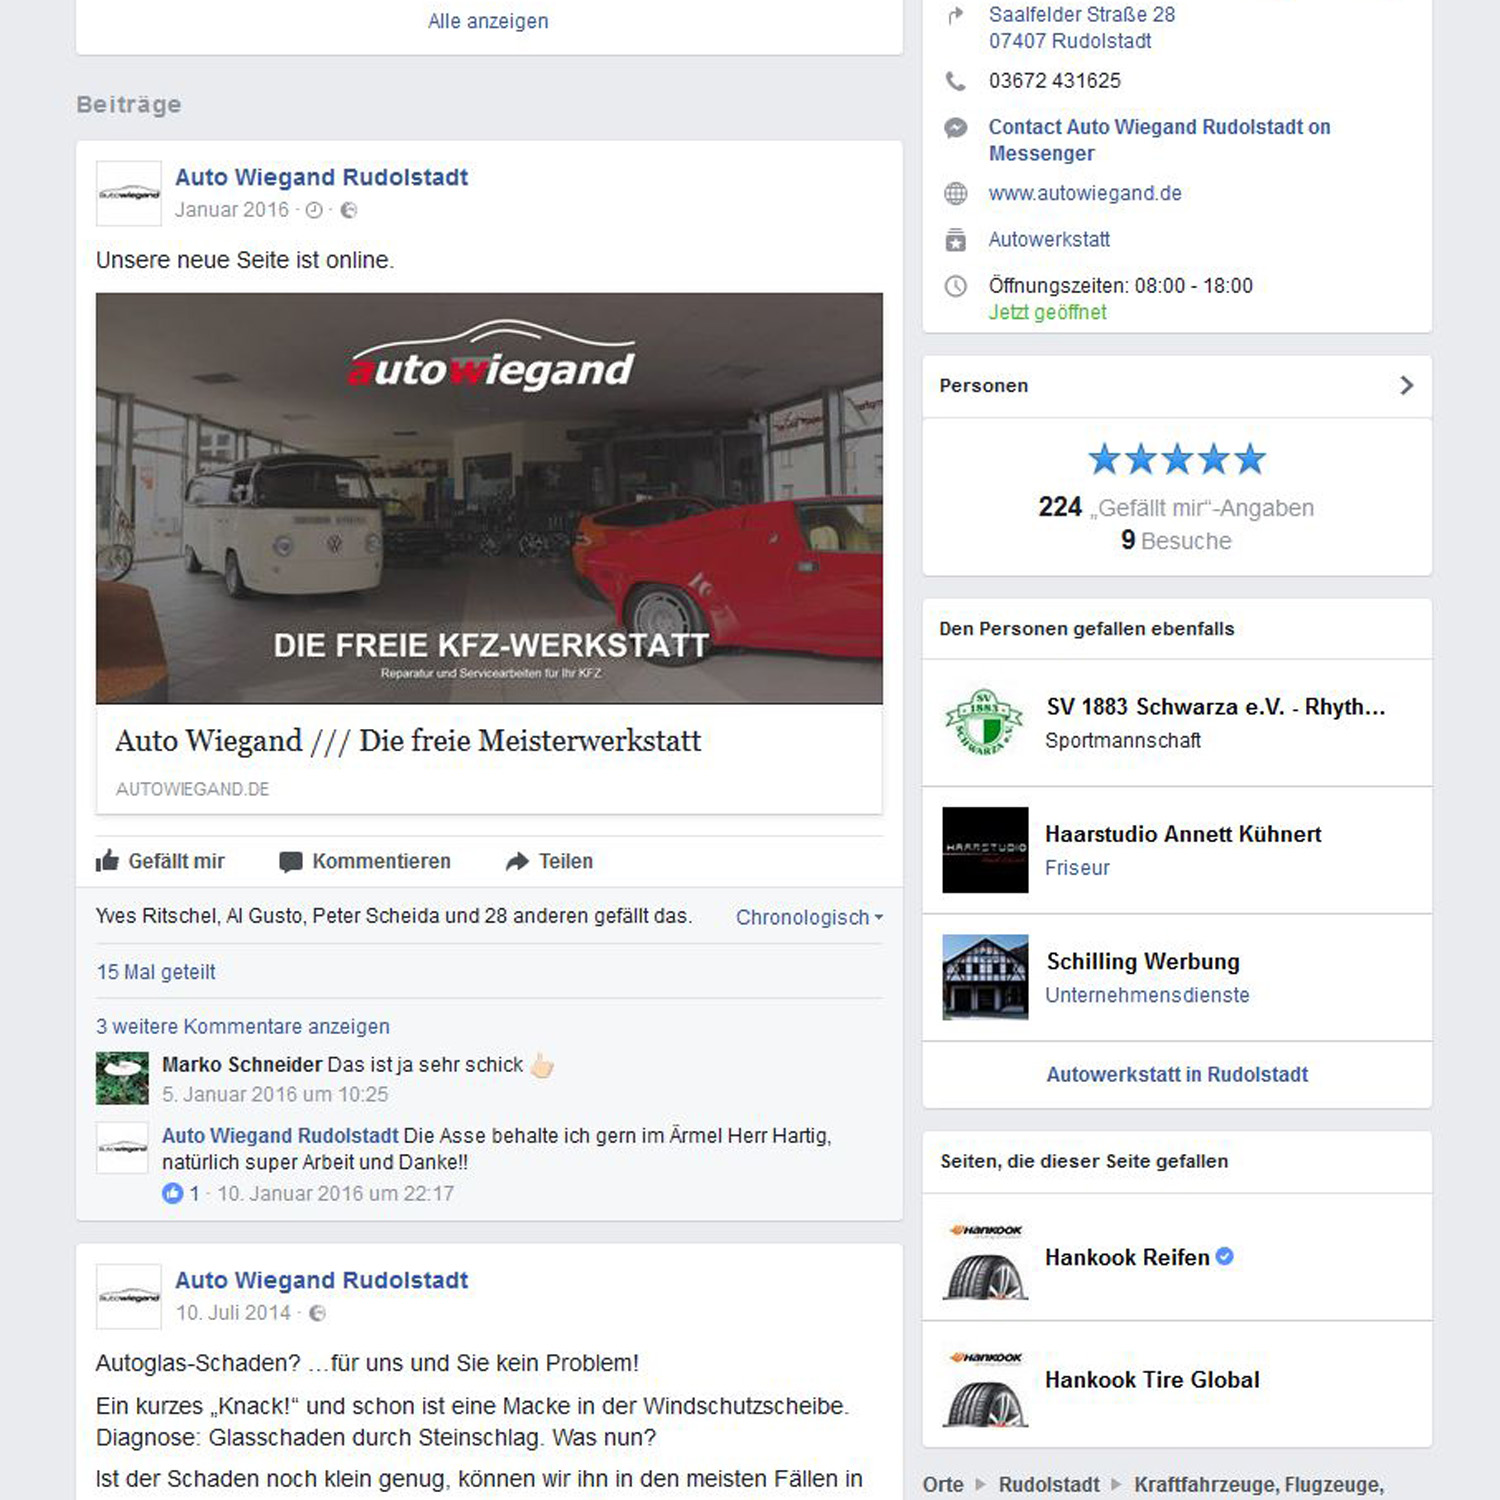Image resolution: width=1500 pixels, height=1500 pixels.
Task: Open Schilling Werbung page name
Action: (x=1143, y=962)
